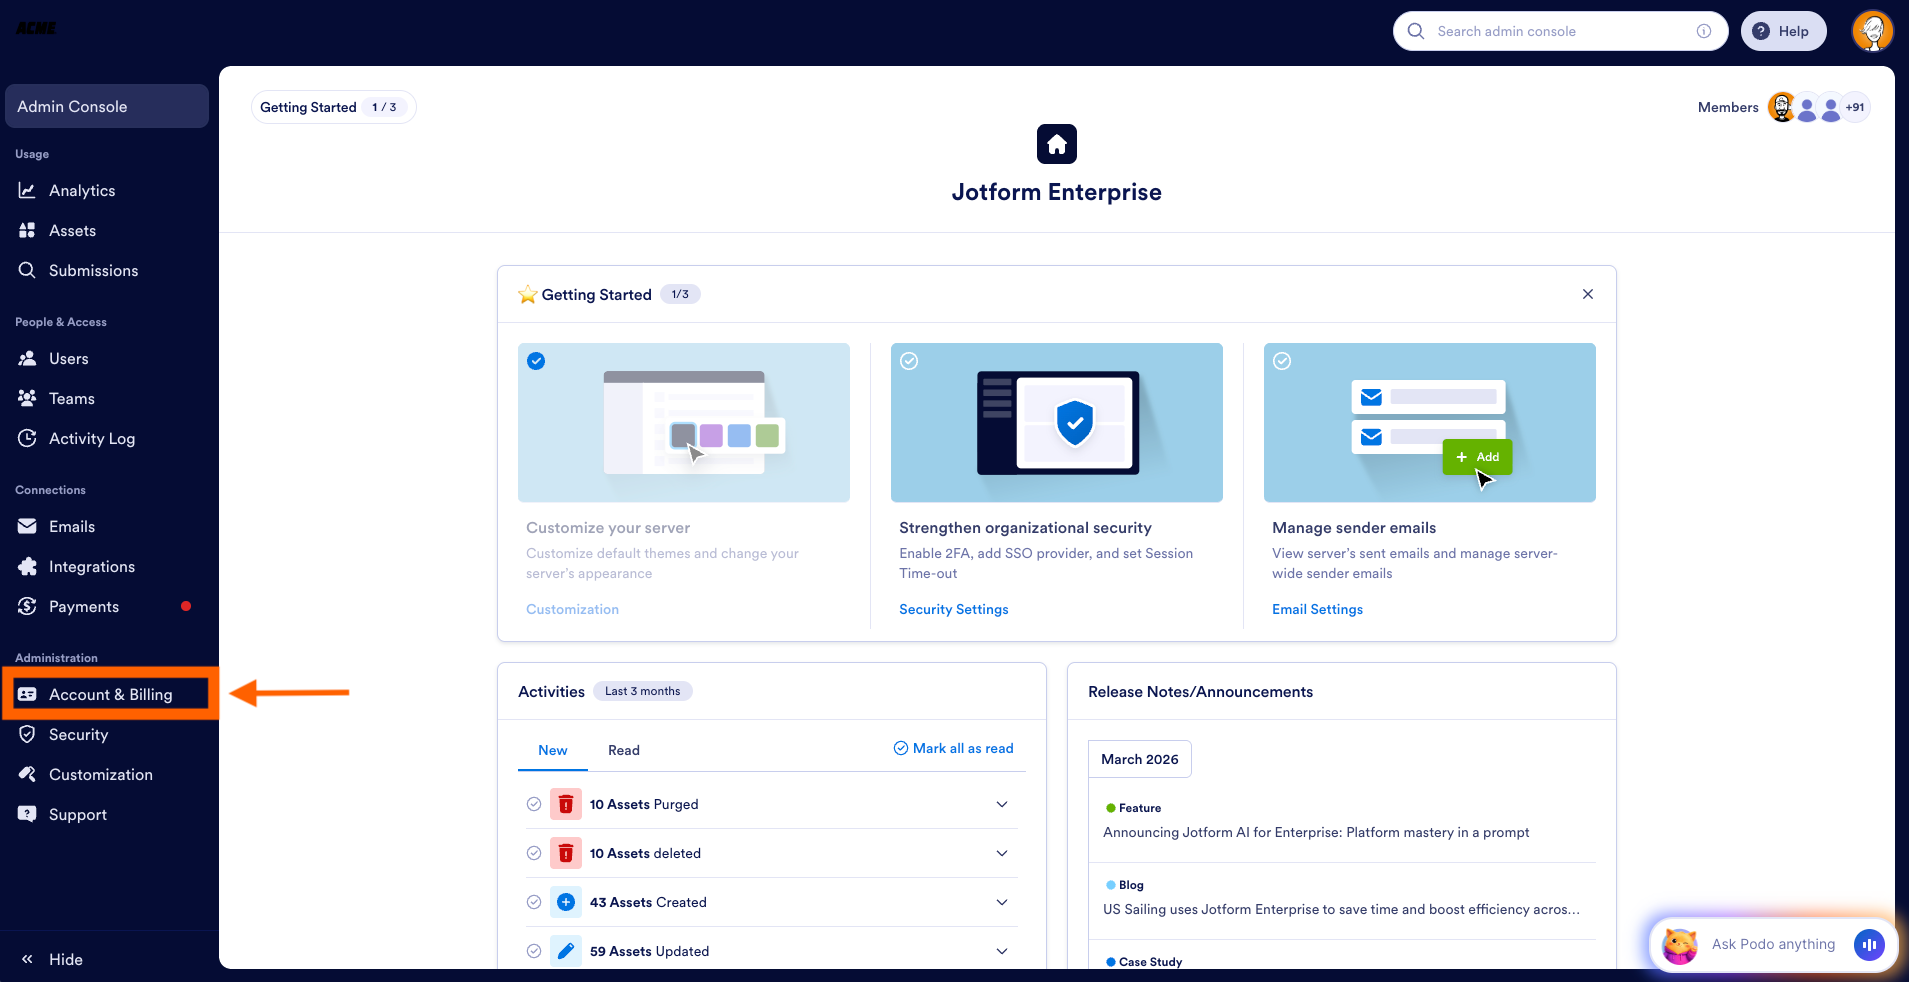Mark '43 Assets Created' as read
Screen dimensions: 1909x982
pos(534,901)
